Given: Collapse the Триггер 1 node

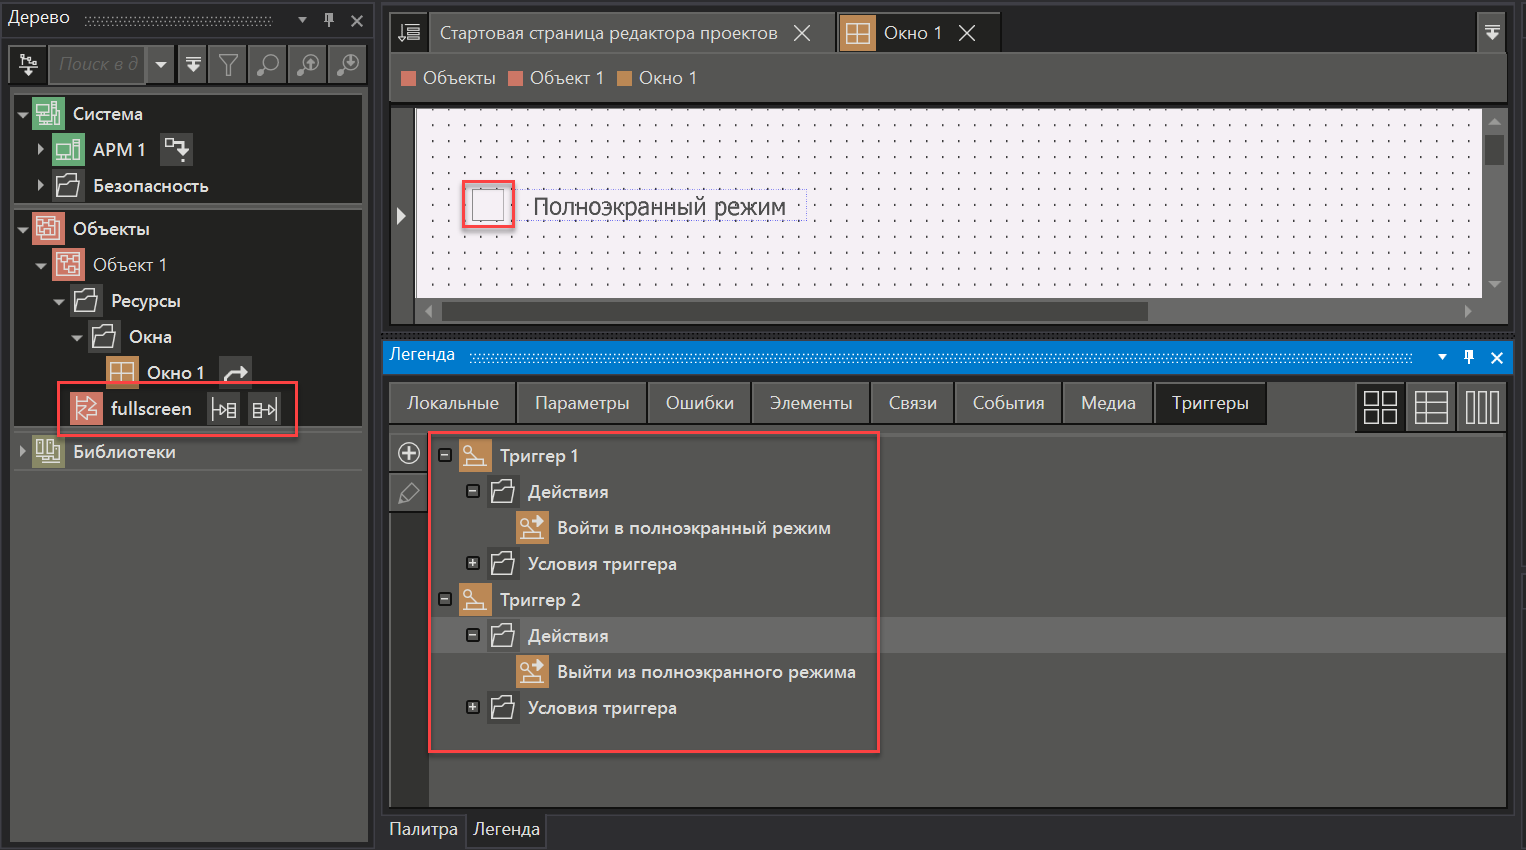Looking at the screenshot, I should click(x=445, y=455).
